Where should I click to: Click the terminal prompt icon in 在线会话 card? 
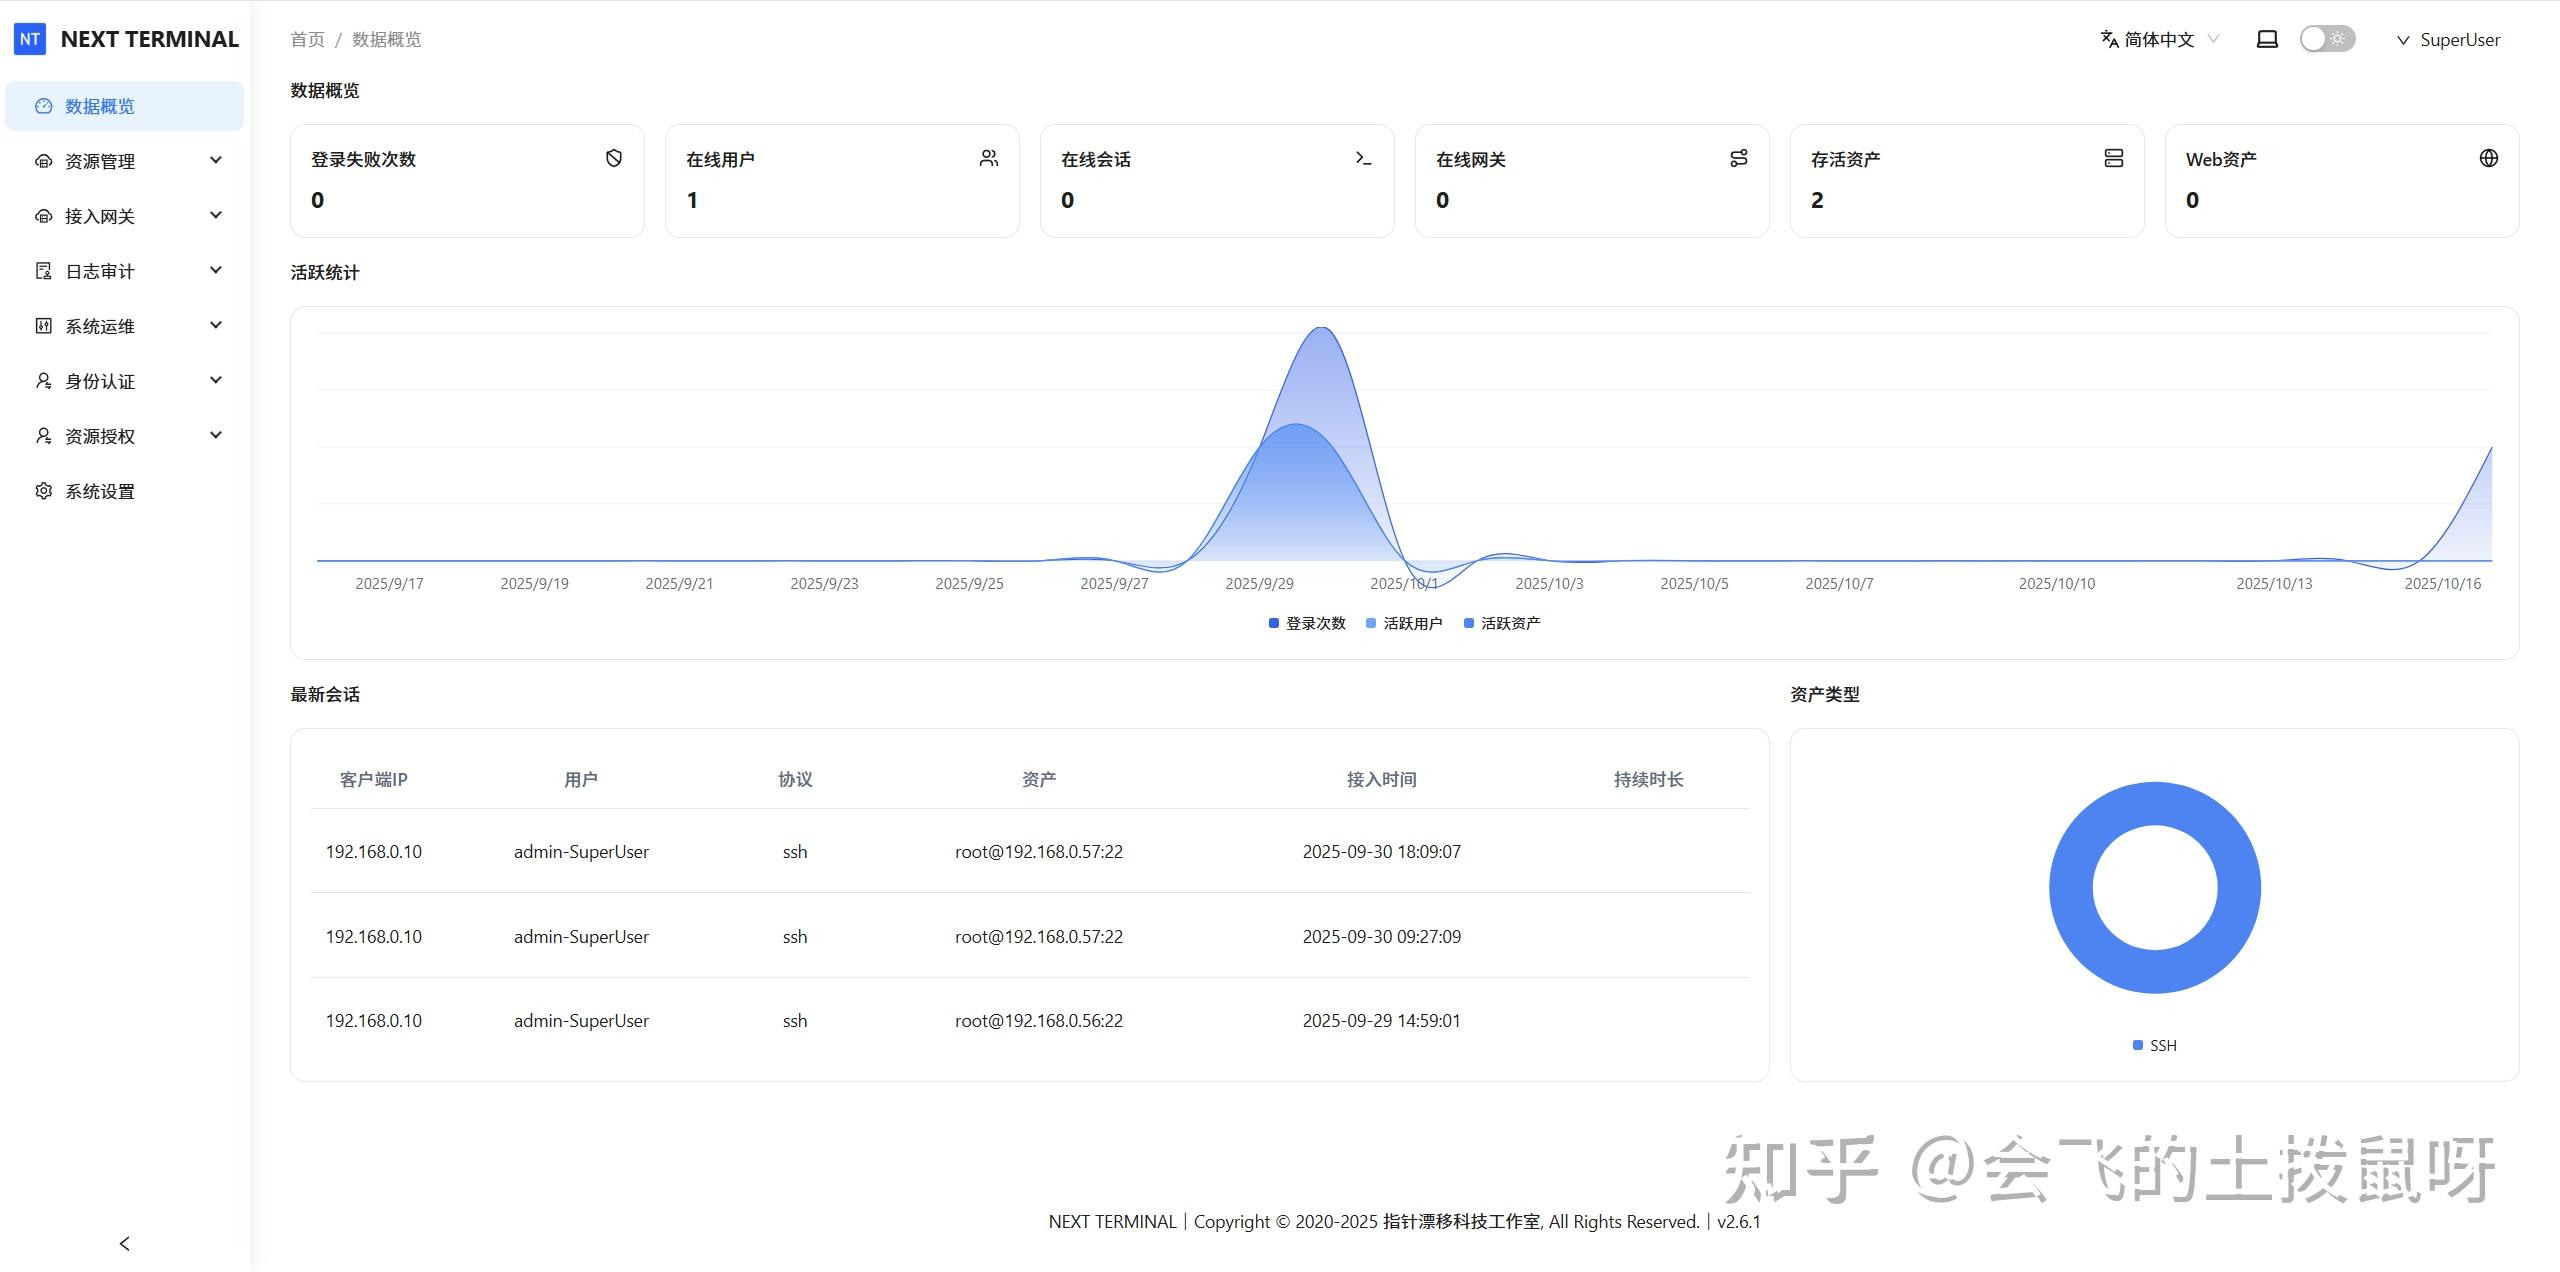1363,158
